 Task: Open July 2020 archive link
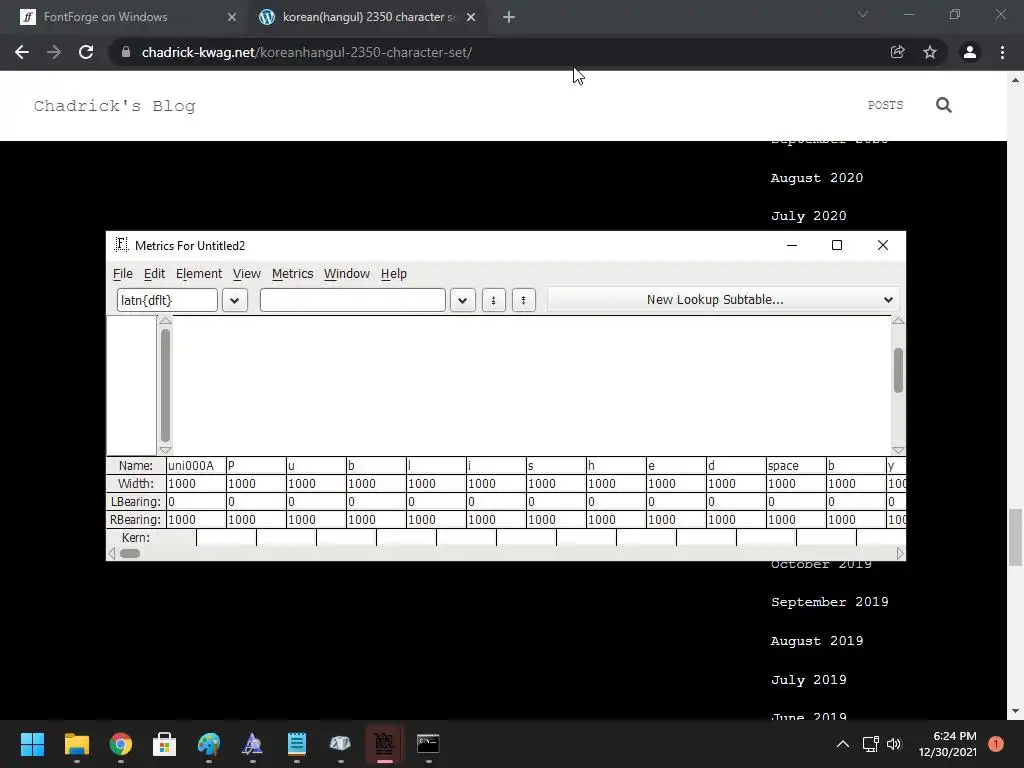pos(808,216)
